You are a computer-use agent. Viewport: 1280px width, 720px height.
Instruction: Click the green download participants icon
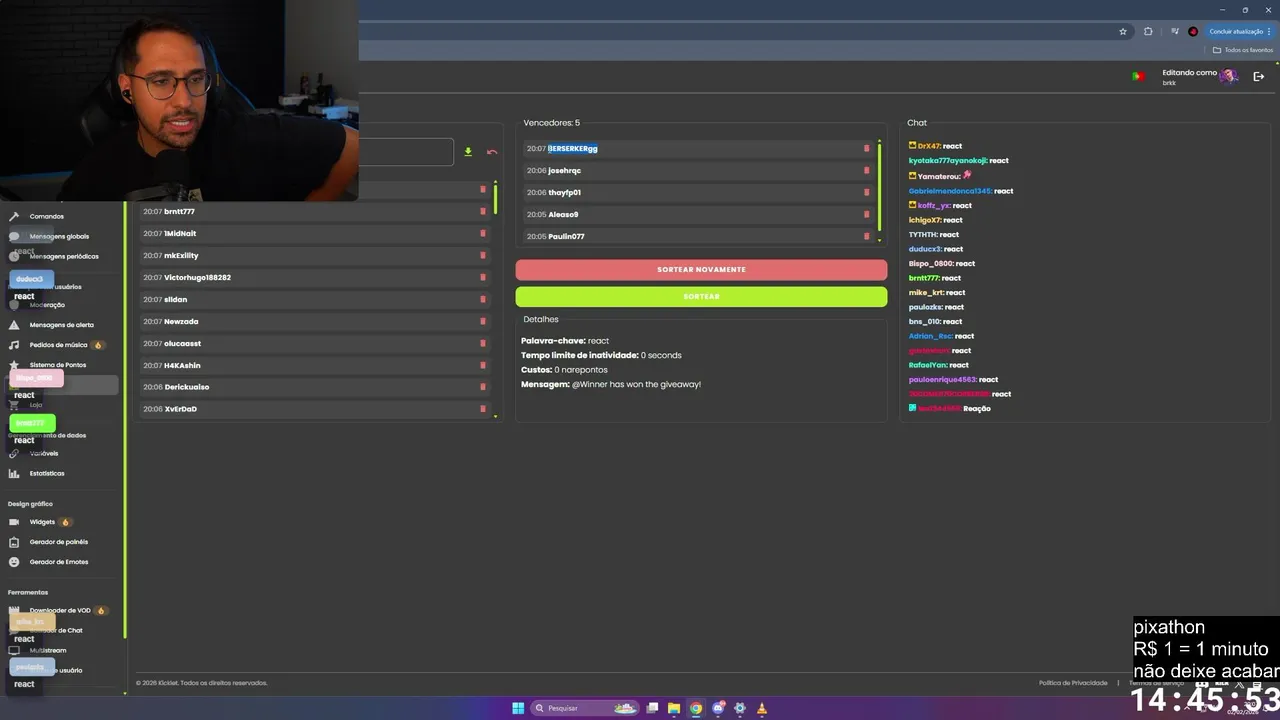468,152
